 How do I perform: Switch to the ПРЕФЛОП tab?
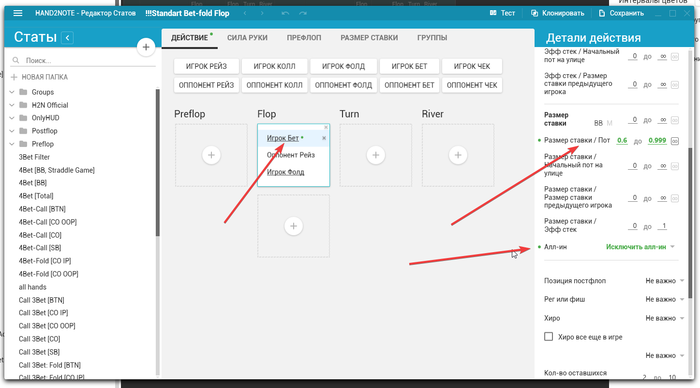304,38
